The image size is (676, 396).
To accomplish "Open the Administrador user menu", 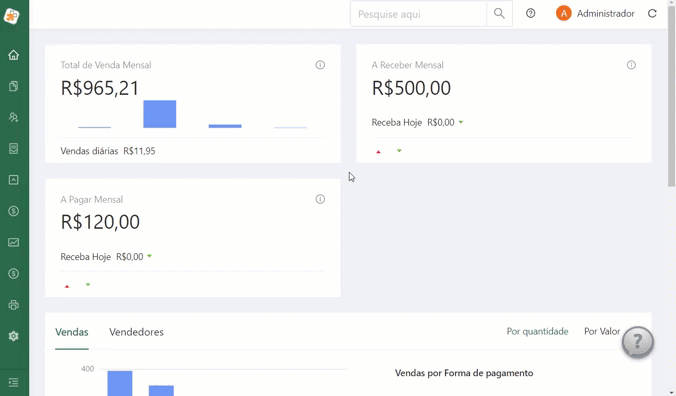I will coord(595,14).
